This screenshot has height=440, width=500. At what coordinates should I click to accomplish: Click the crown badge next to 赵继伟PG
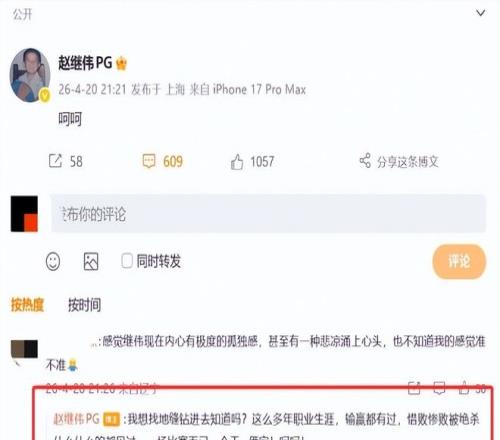pos(121,63)
